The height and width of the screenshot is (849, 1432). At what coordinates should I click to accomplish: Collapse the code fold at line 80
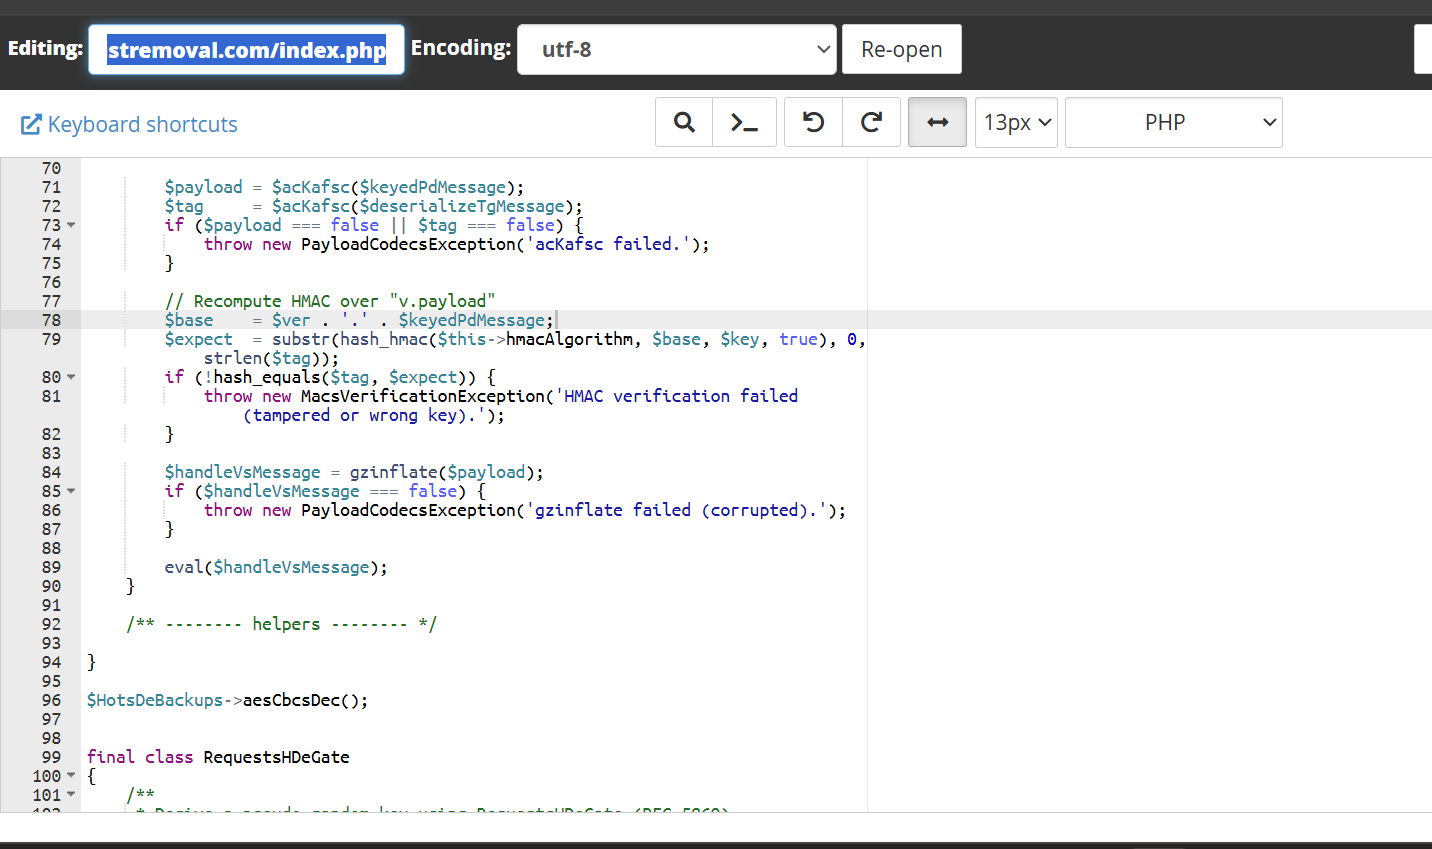pos(71,378)
